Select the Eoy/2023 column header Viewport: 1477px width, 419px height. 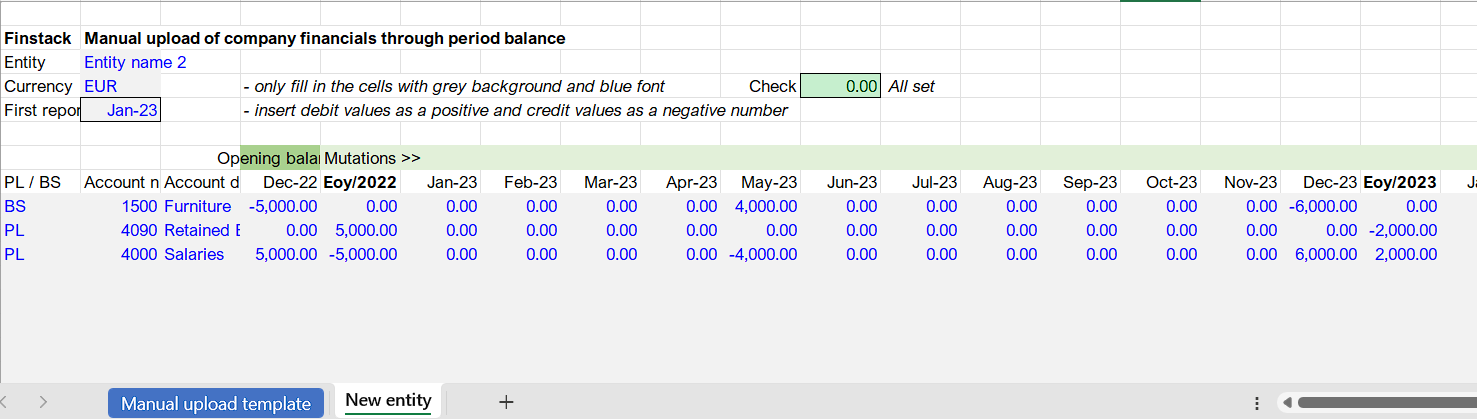(1400, 182)
